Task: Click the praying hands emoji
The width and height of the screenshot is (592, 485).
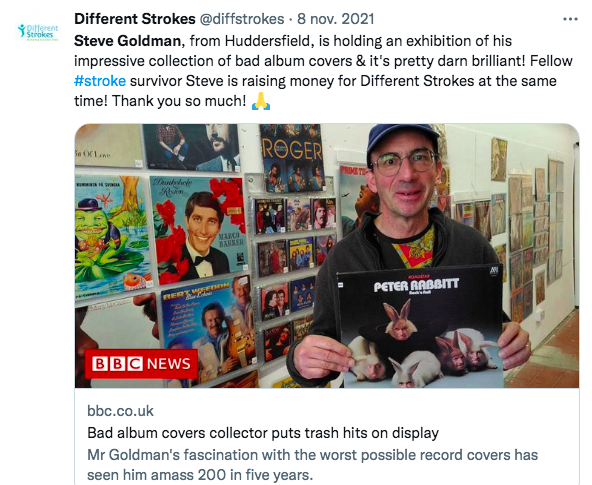Action: [261, 101]
